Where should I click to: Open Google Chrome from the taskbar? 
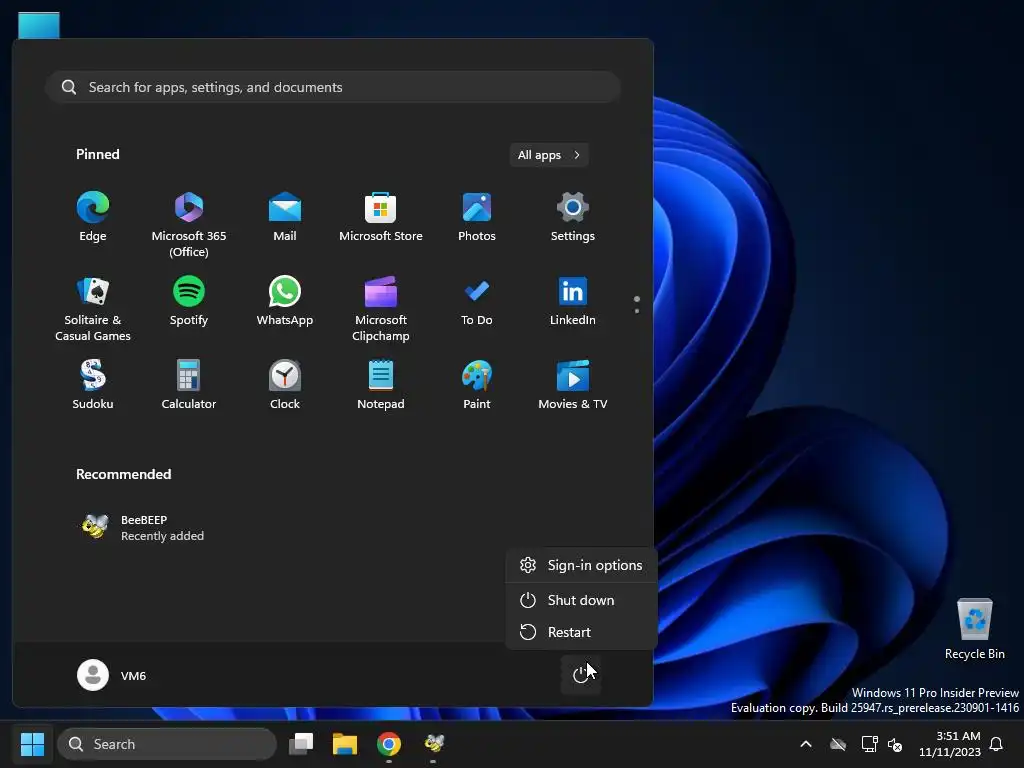389,744
